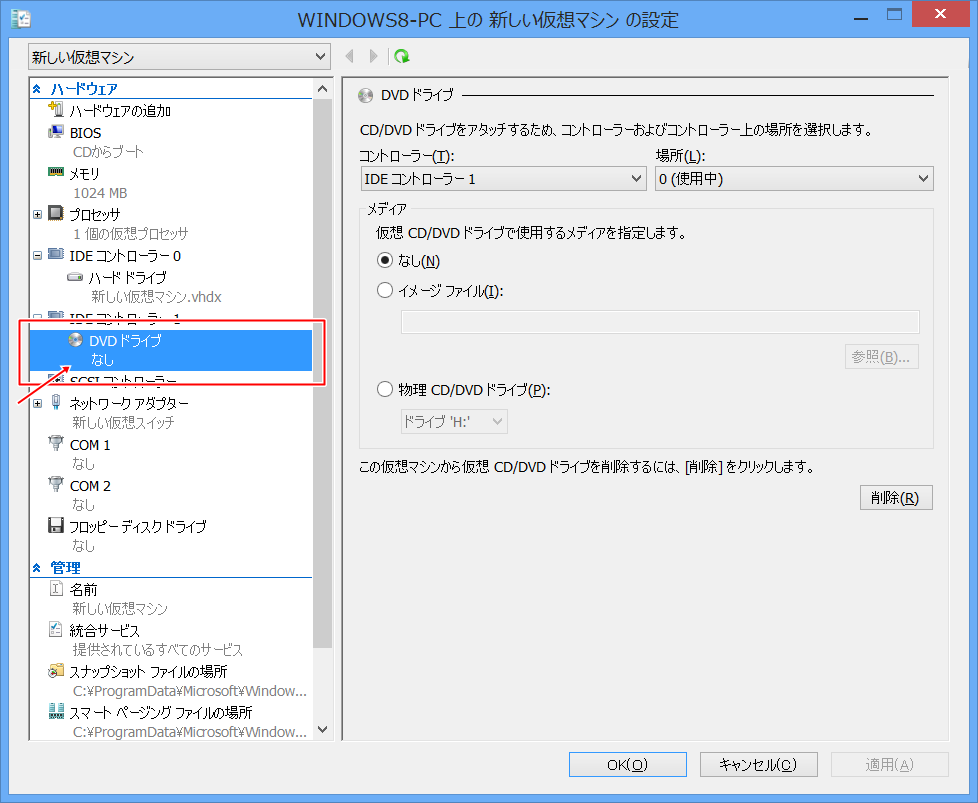Expand the プロセッサ tree node
978x803 pixels.
[x=37, y=214]
